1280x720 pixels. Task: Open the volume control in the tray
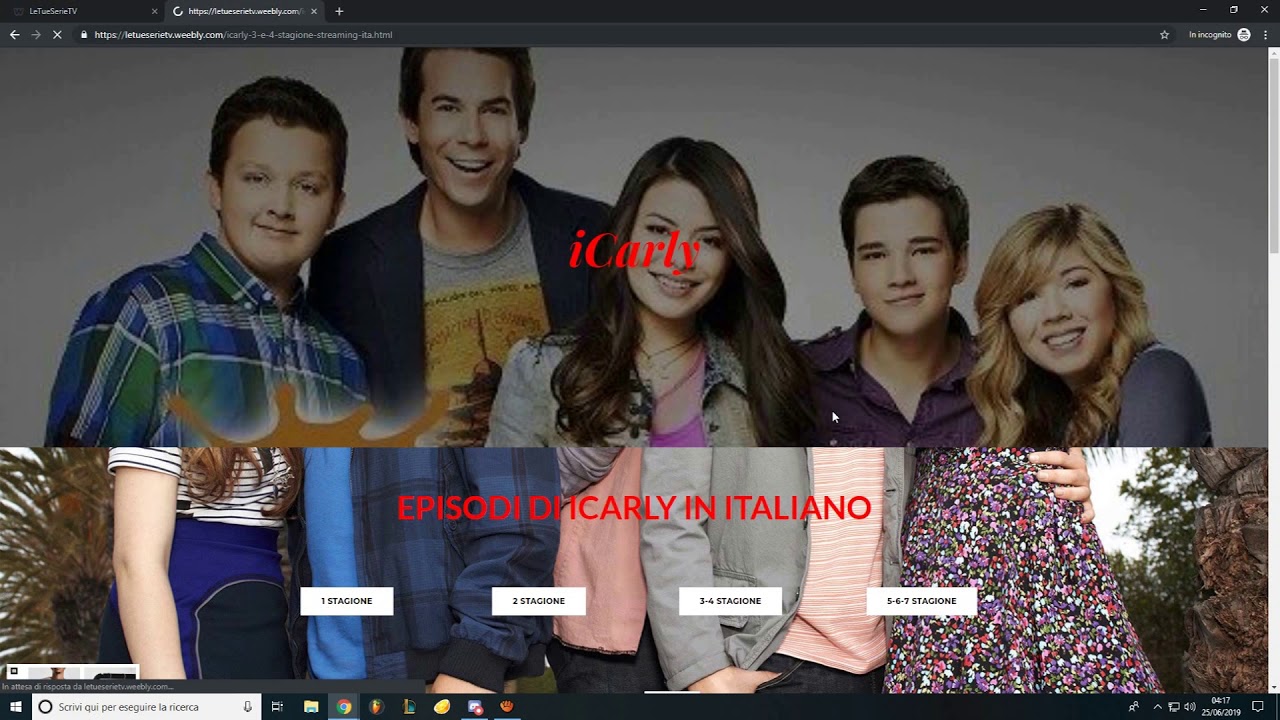1190,707
